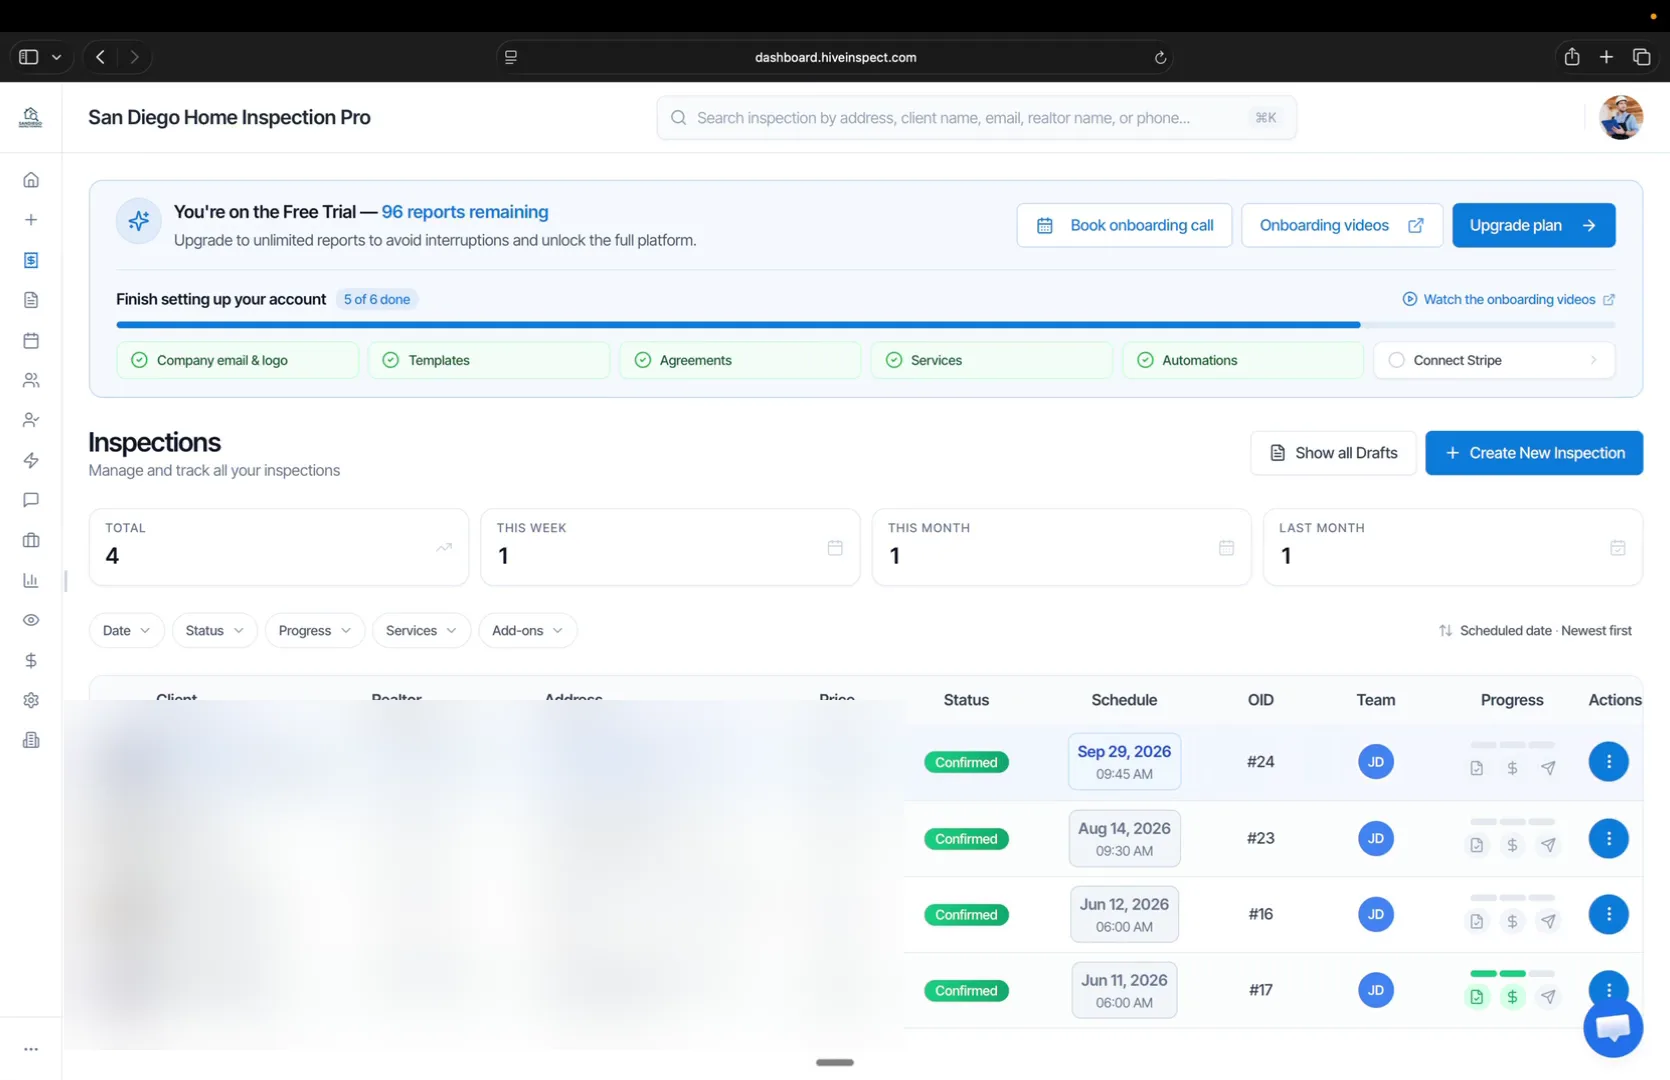
Task: Click the eye icon in sidebar
Action: point(31,620)
